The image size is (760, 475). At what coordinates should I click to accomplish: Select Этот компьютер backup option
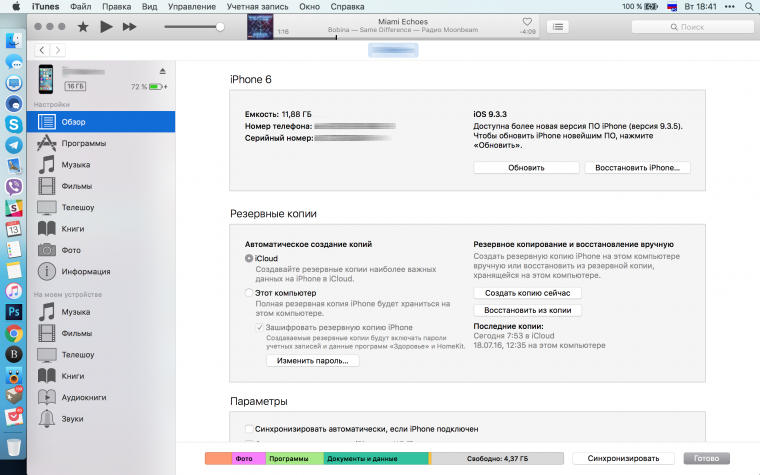(x=249, y=293)
